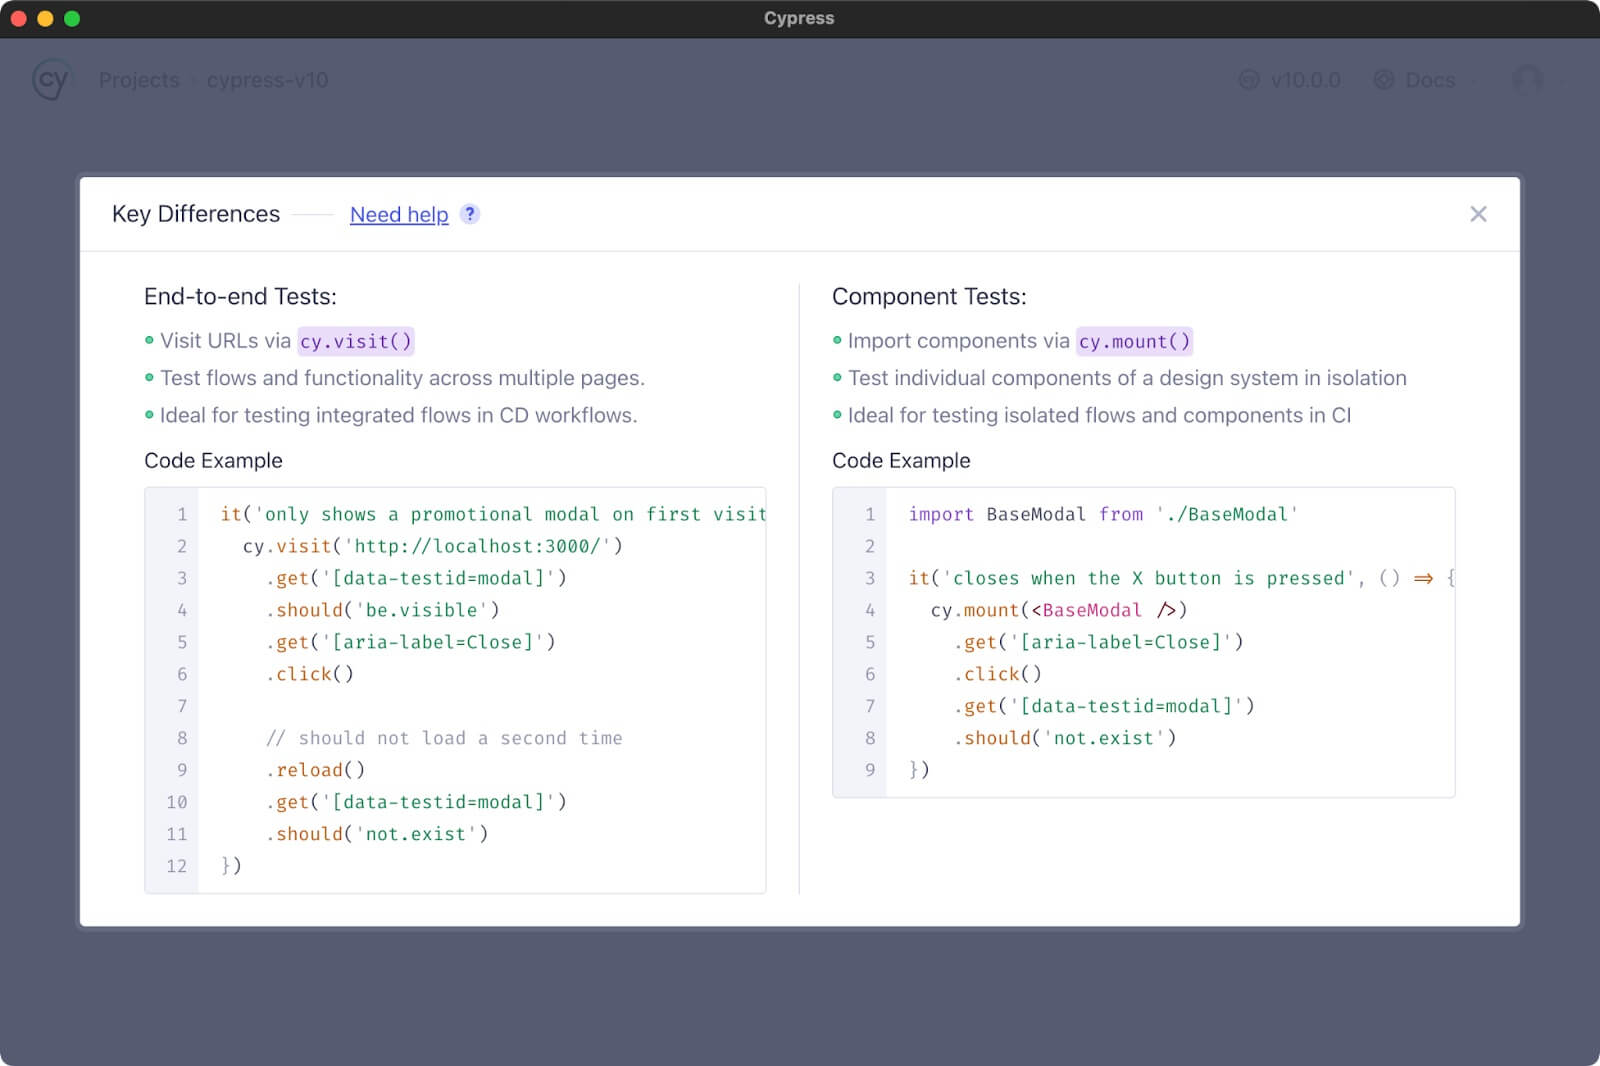The height and width of the screenshot is (1066, 1600).
Task: Select the highlighted cy.mount() code badge
Action: (x=1133, y=340)
